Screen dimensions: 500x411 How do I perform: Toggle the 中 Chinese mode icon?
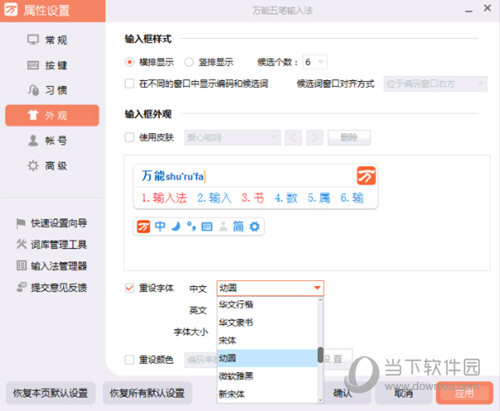(160, 226)
